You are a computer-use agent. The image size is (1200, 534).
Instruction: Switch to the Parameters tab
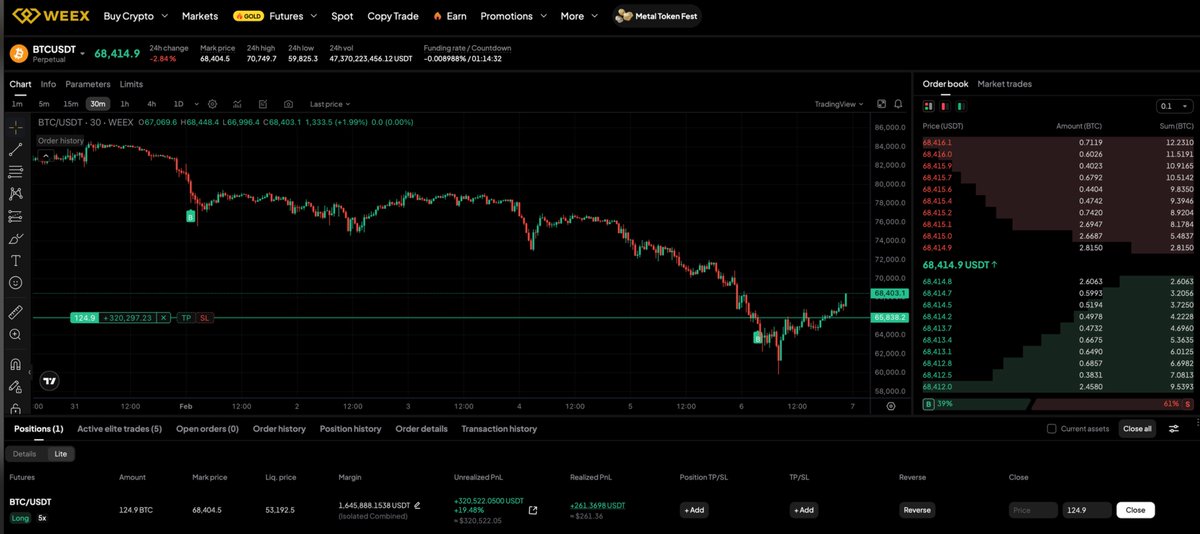pyautogui.click(x=88, y=84)
